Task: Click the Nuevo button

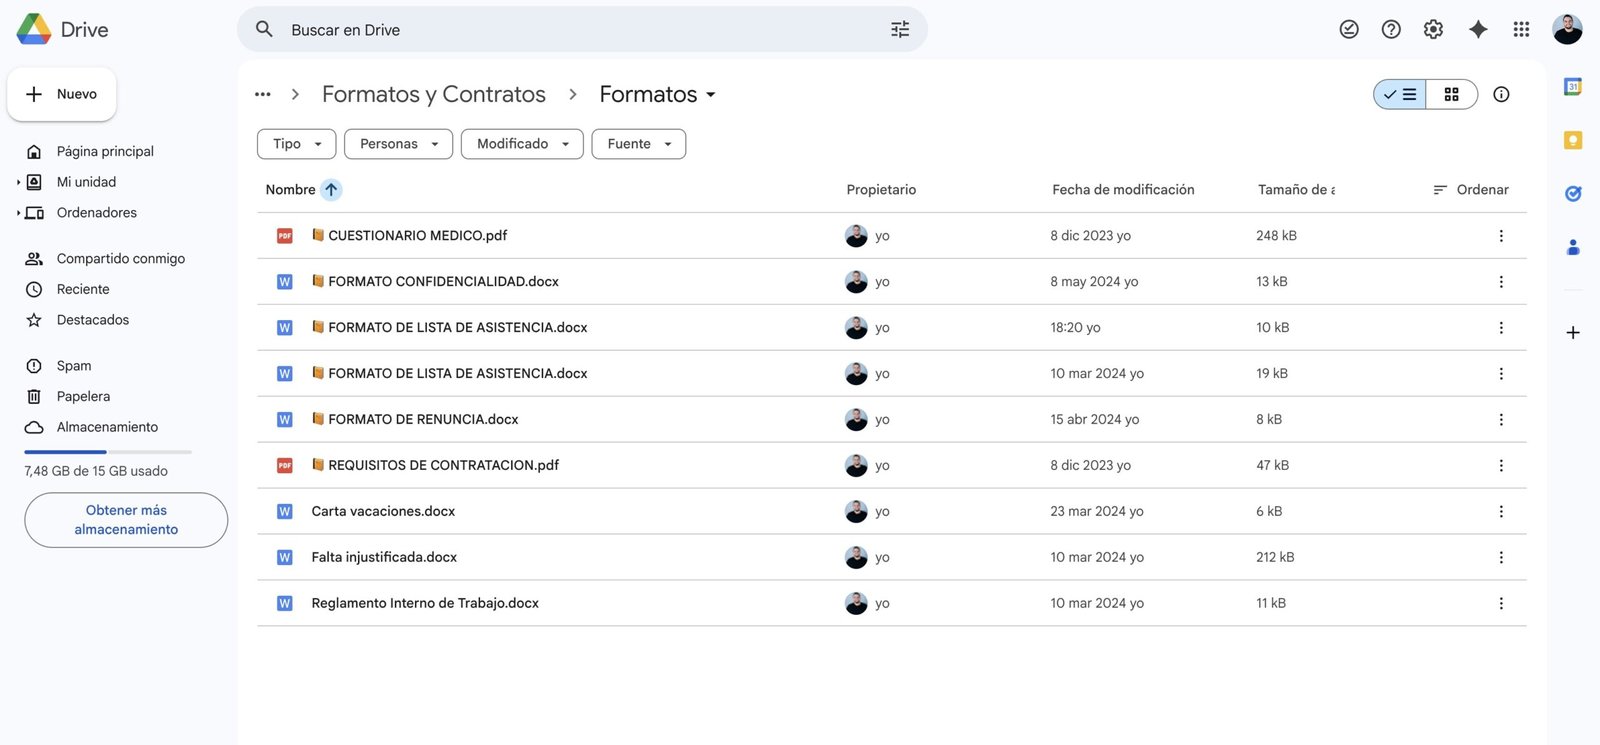Action: [x=62, y=94]
